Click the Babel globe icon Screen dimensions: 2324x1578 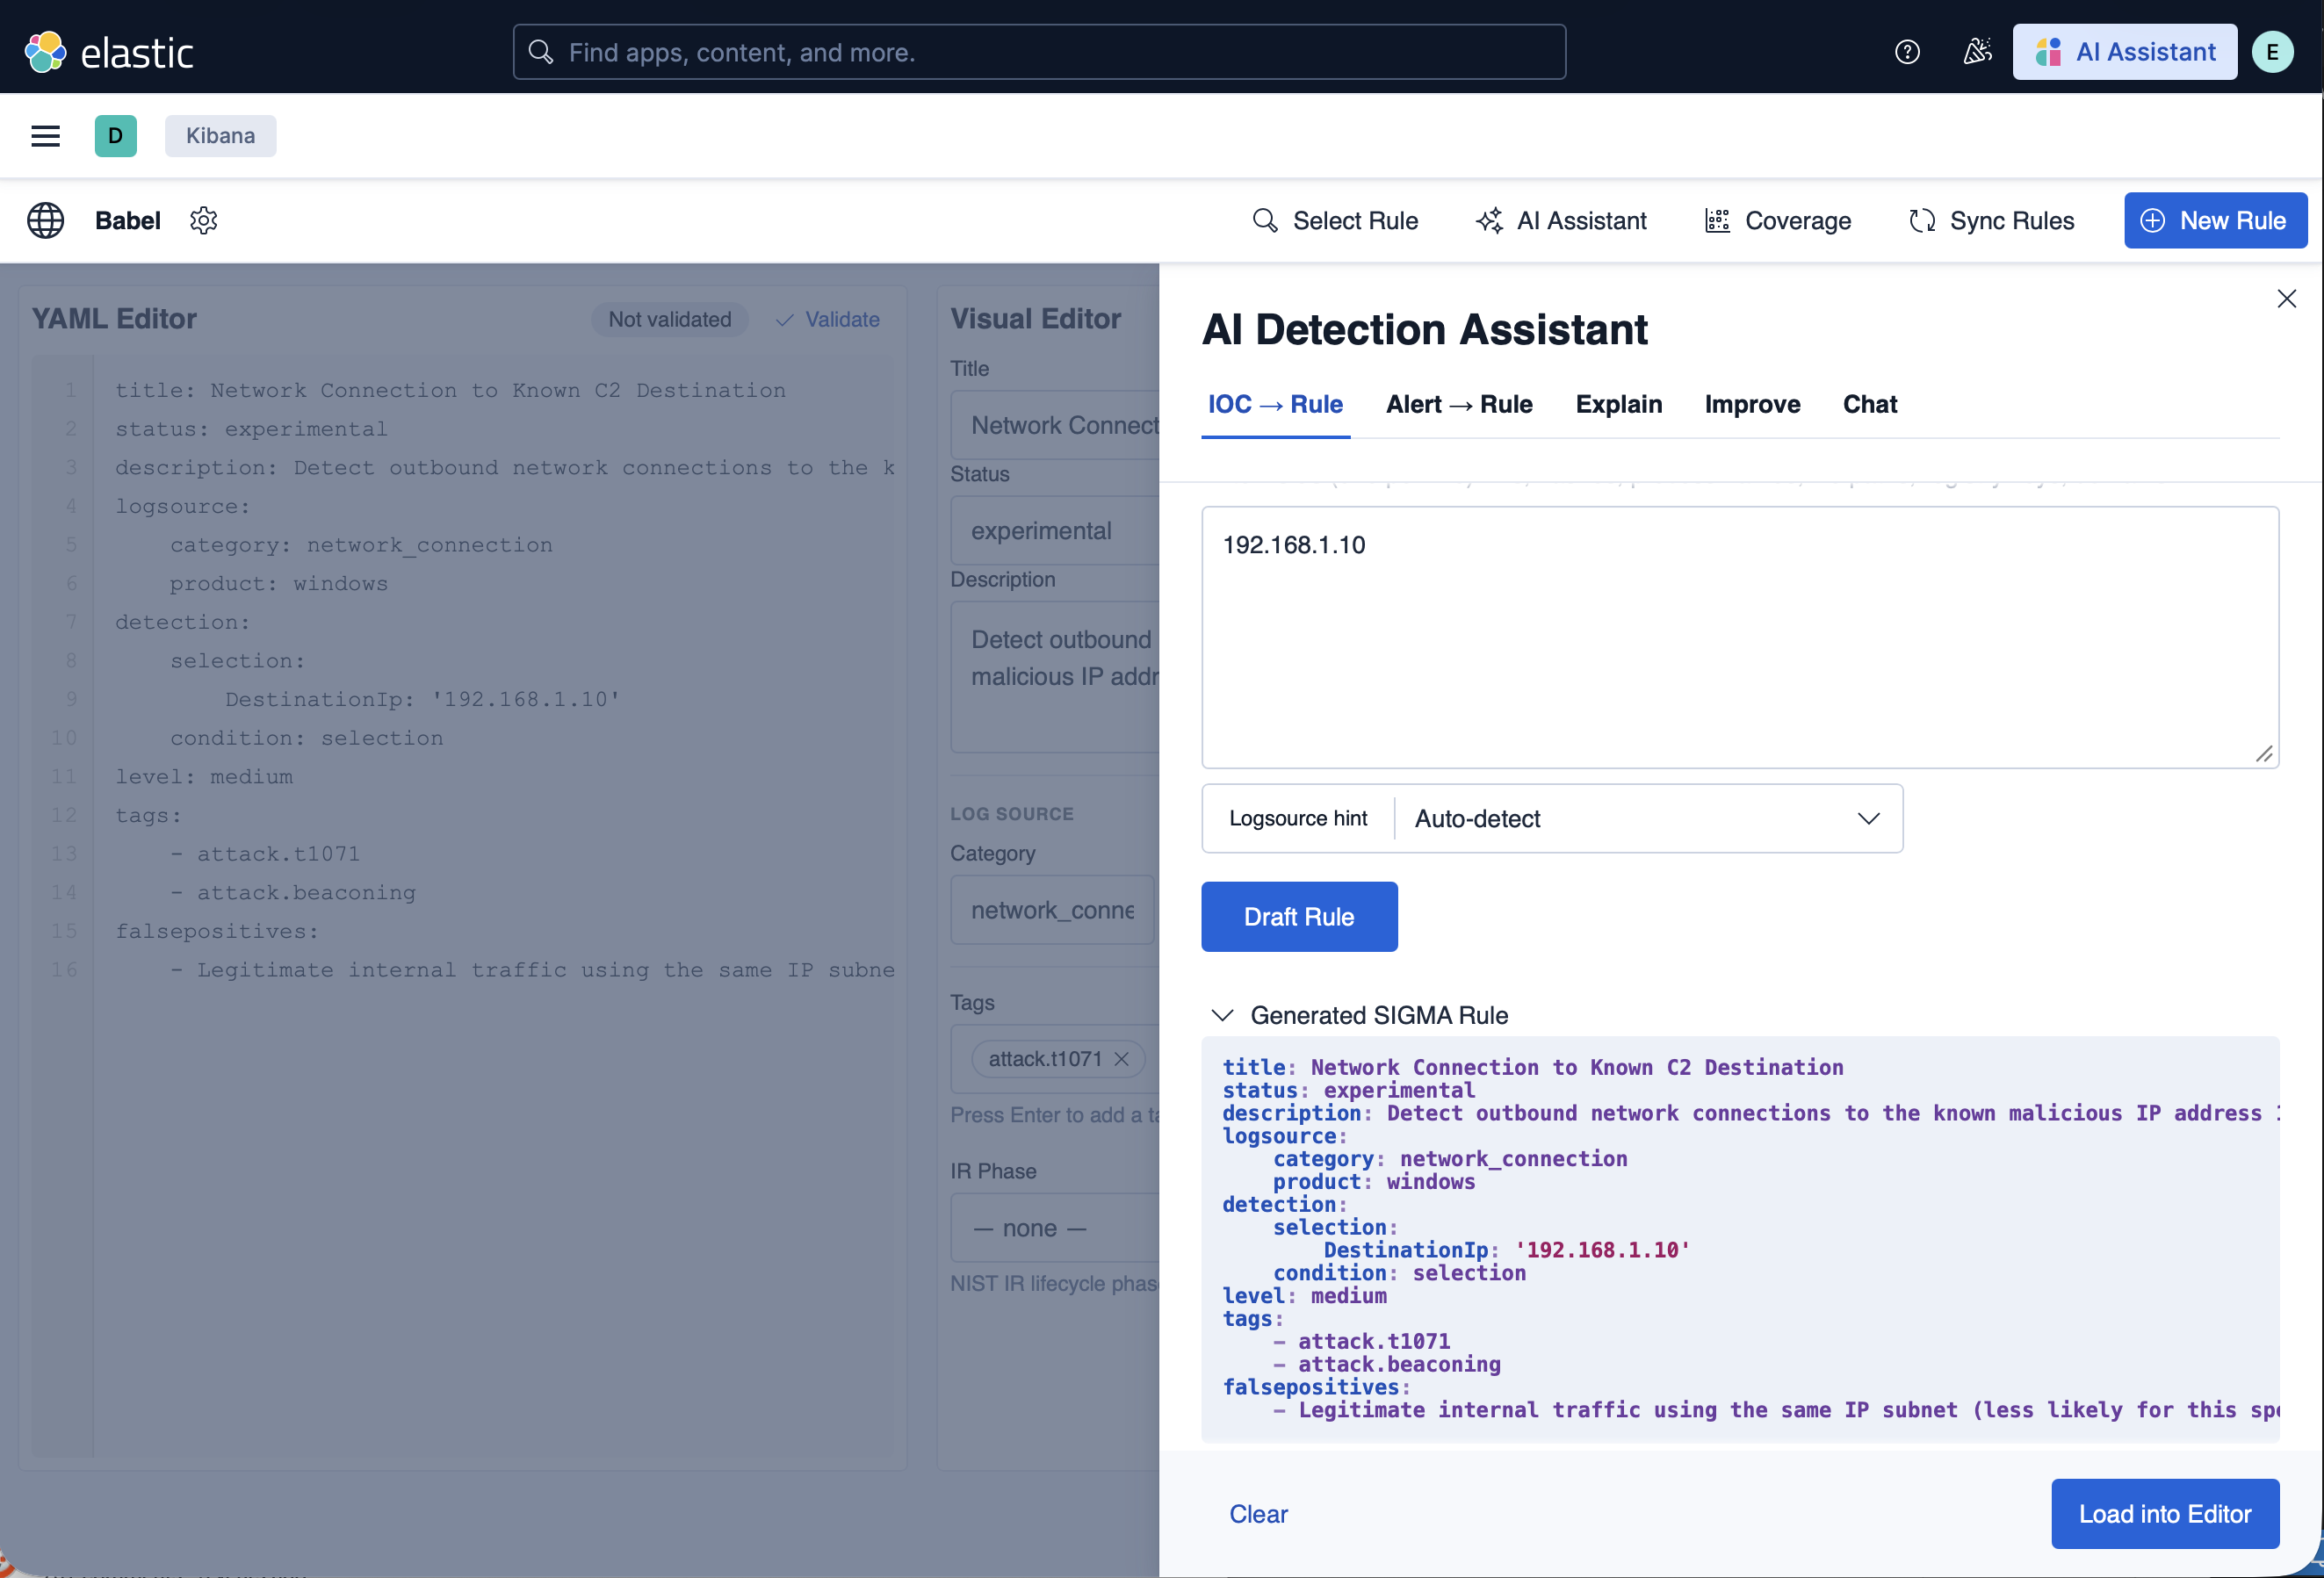point(45,220)
